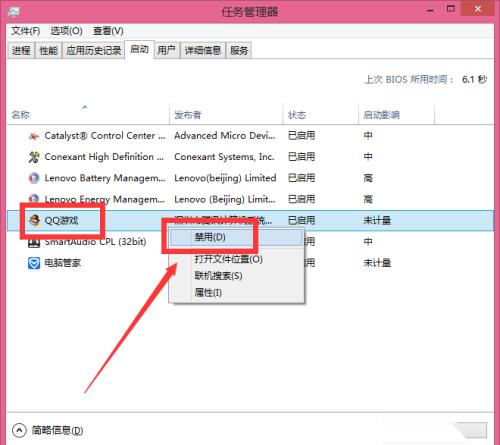Click the Lenovo Energy Management icon
Viewport: 500px width, 445px height.
click(x=34, y=199)
